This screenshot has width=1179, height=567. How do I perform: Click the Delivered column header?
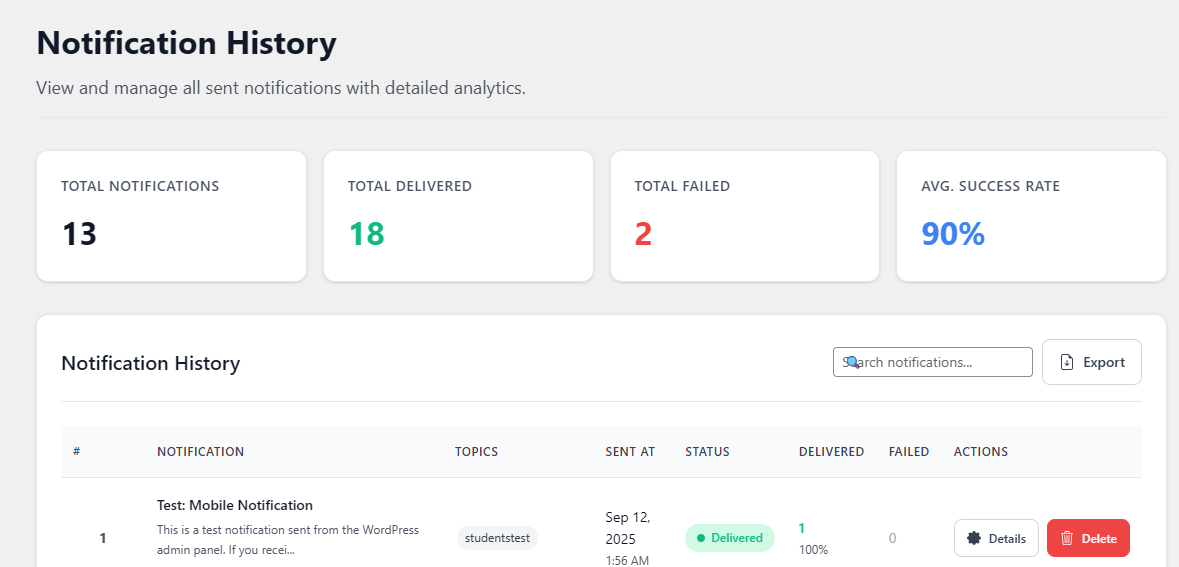point(832,452)
